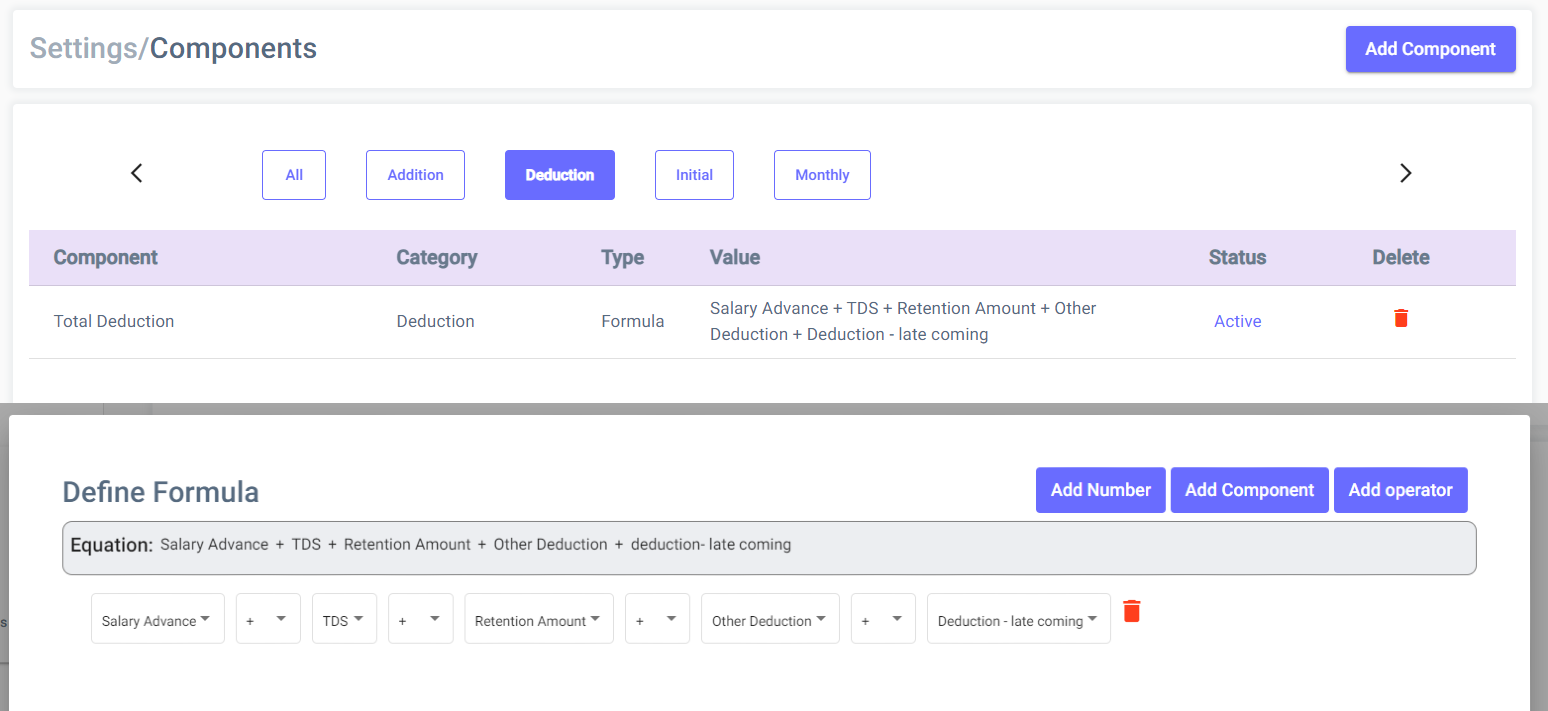Expand the TDS component dropdown
Viewport: 1548px width, 711px height.
[344, 620]
